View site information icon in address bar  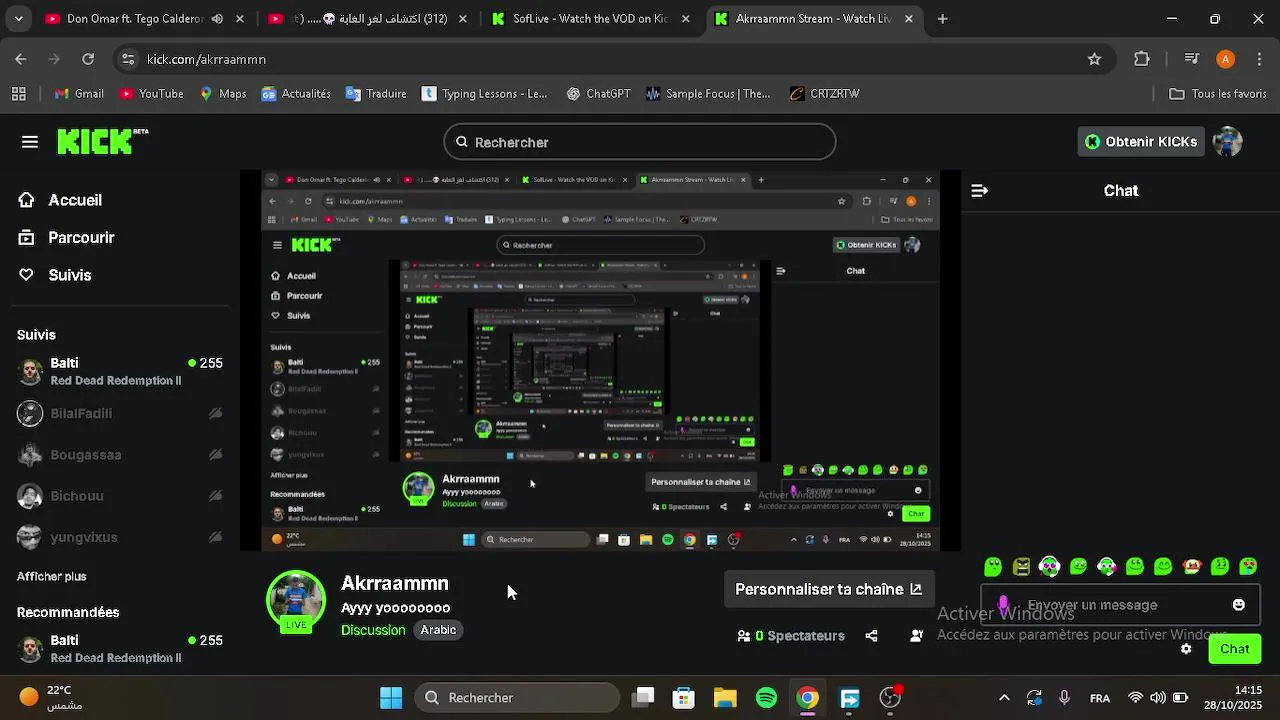coord(128,59)
